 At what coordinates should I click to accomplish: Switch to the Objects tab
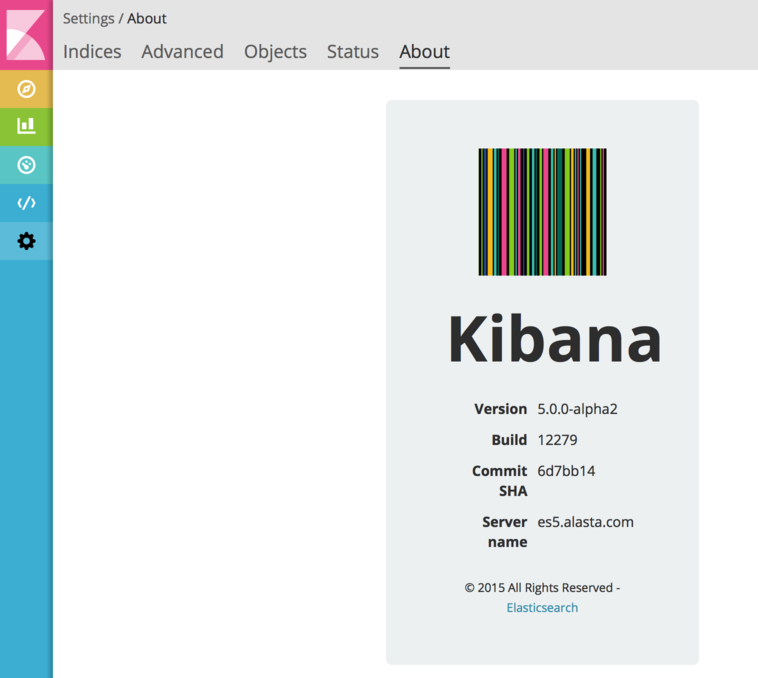(275, 52)
